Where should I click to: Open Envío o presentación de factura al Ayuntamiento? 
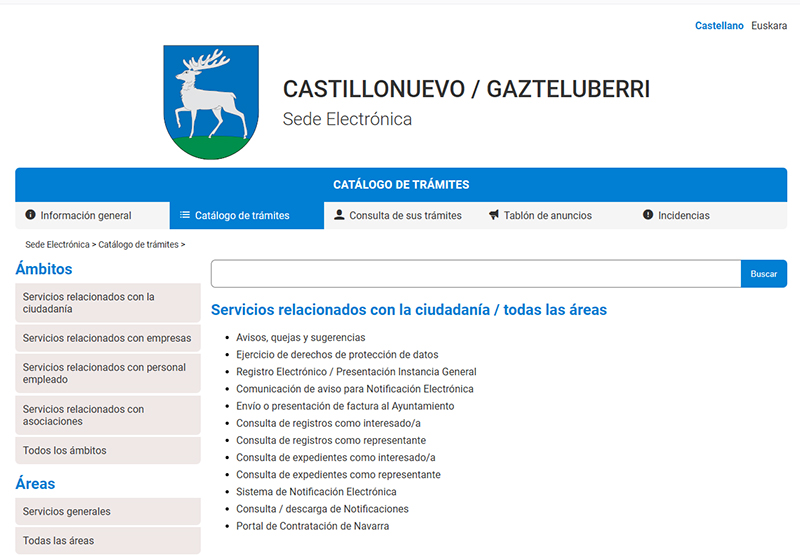[345, 406]
